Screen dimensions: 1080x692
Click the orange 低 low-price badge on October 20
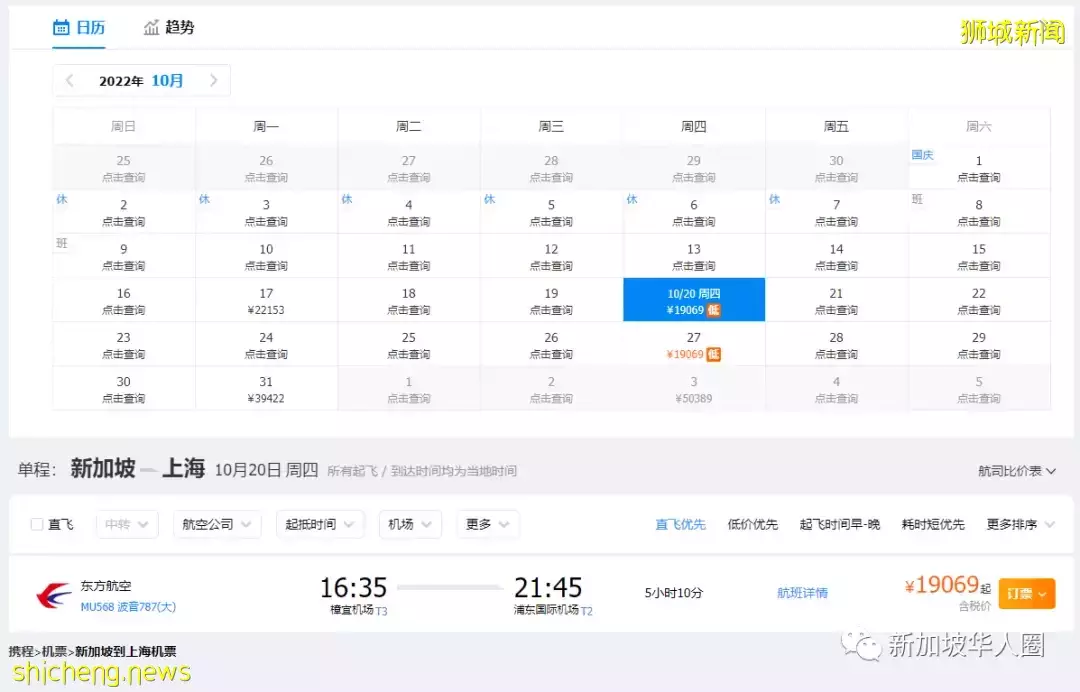716,310
